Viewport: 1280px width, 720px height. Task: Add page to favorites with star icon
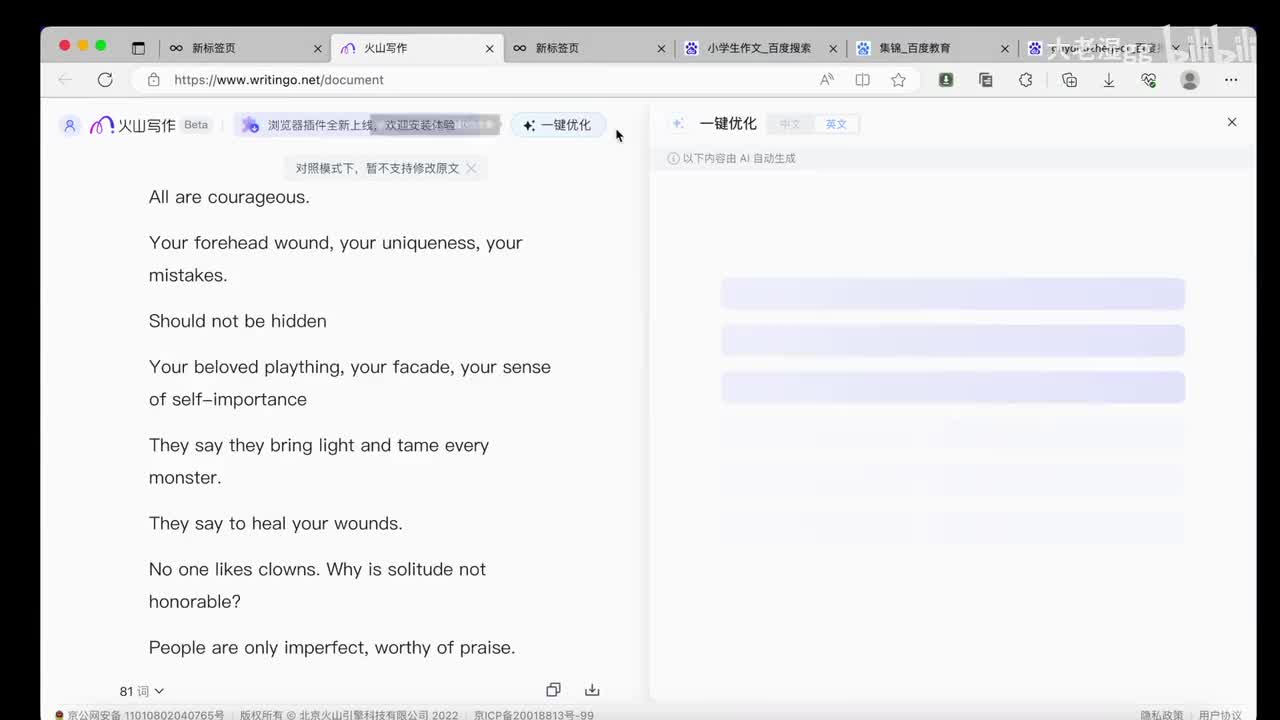pyautogui.click(x=898, y=80)
